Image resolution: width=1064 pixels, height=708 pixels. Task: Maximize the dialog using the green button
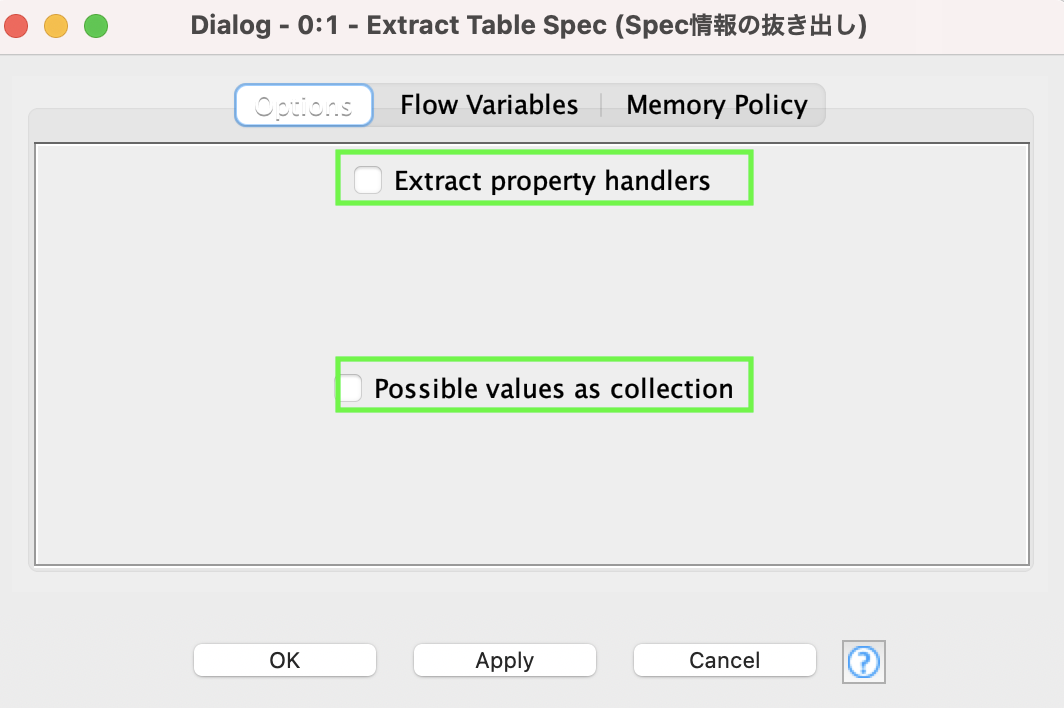(94, 24)
